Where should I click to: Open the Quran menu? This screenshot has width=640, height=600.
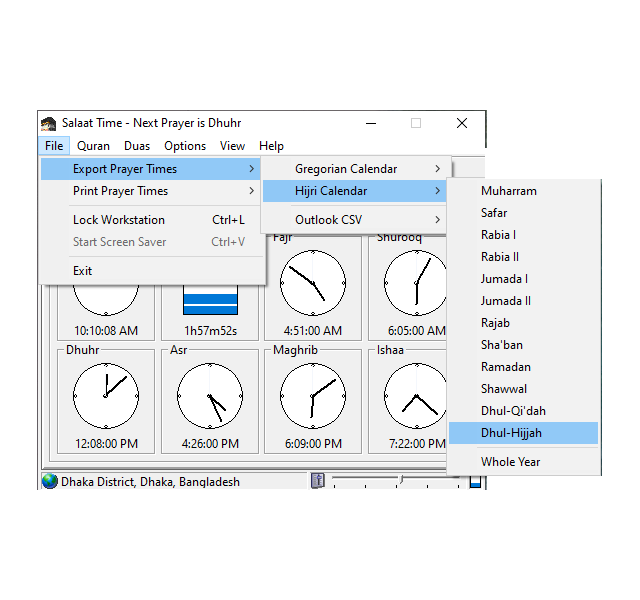(x=93, y=146)
